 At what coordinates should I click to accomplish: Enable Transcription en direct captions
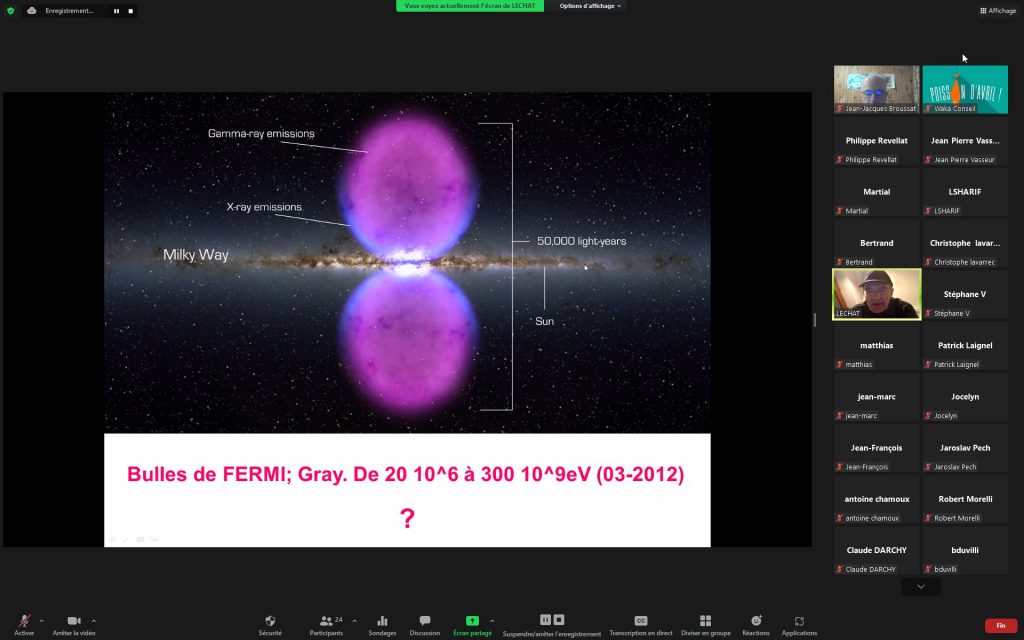(x=641, y=624)
